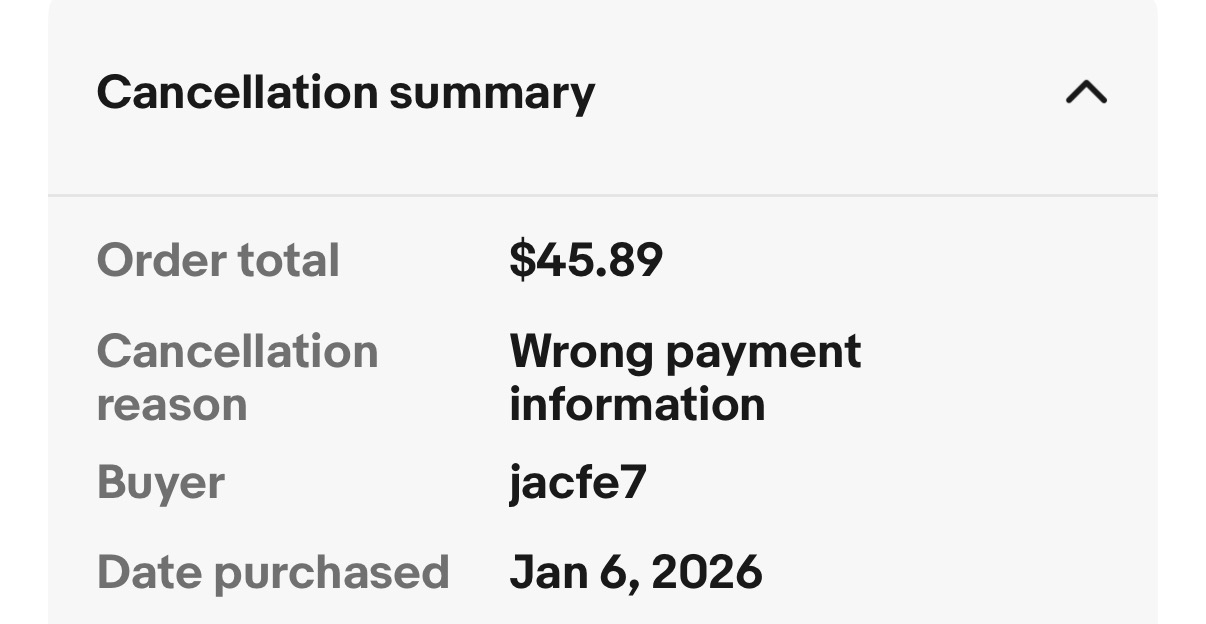Click the word summary in the heading
Screen dimensions: 1206x624
[491, 94]
